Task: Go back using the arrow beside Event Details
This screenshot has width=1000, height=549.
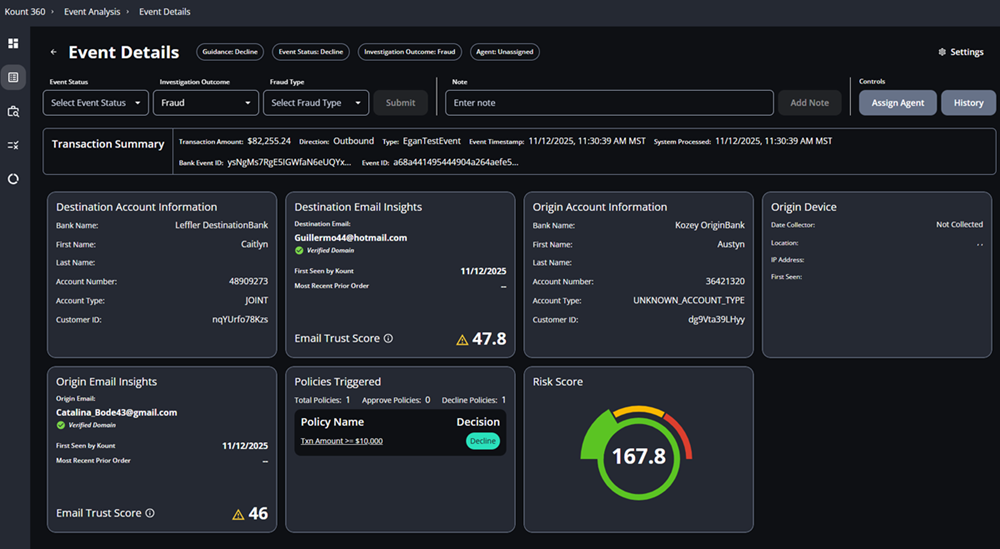Action: (x=54, y=52)
